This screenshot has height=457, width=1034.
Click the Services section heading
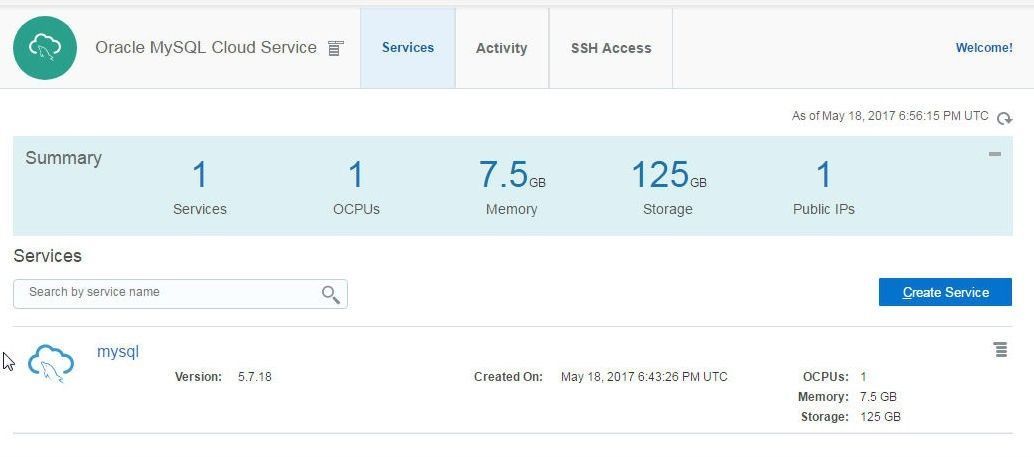[47, 256]
